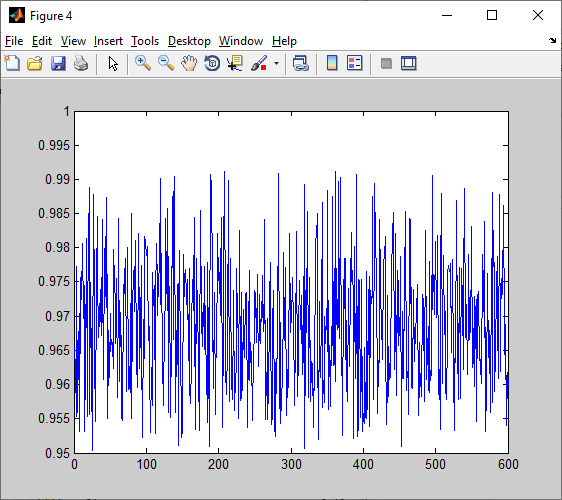This screenshot has height=500, width=562.
Task: Toggle the Brush data tool
Action: click(259, 63)
